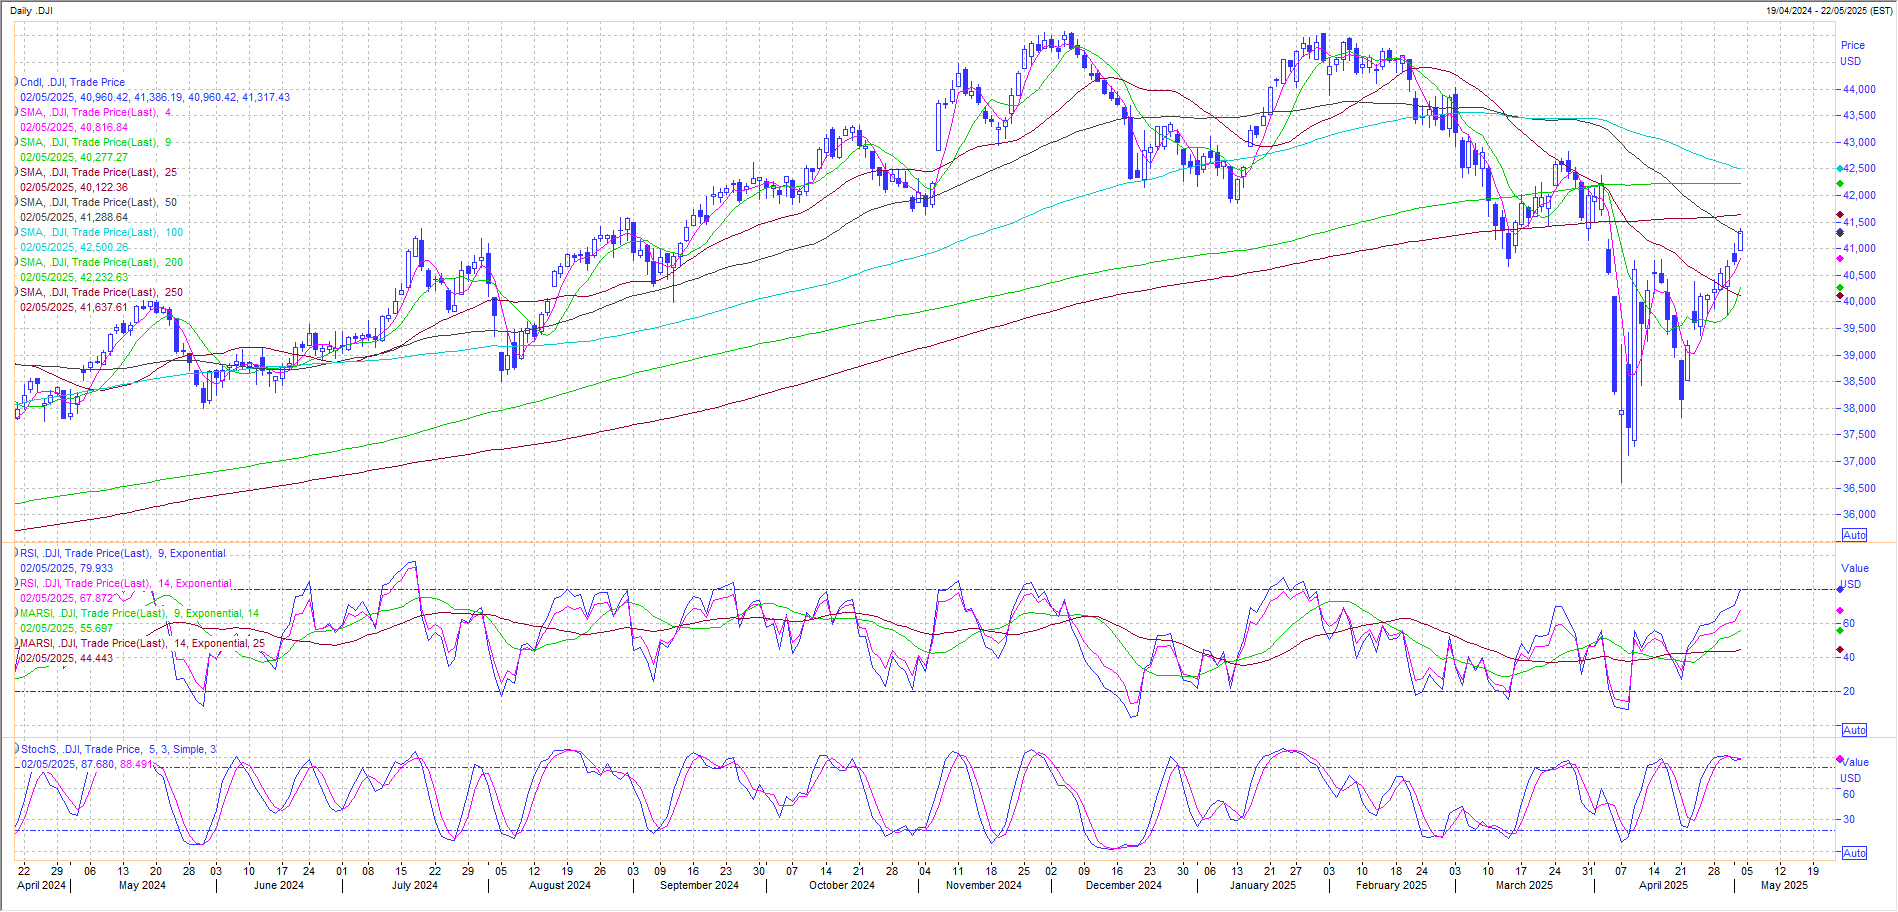The width and height of the screenshot is (1898, 912).
Task: Click the 'Daily .DJI' chart title
Action: click(31, 11)
